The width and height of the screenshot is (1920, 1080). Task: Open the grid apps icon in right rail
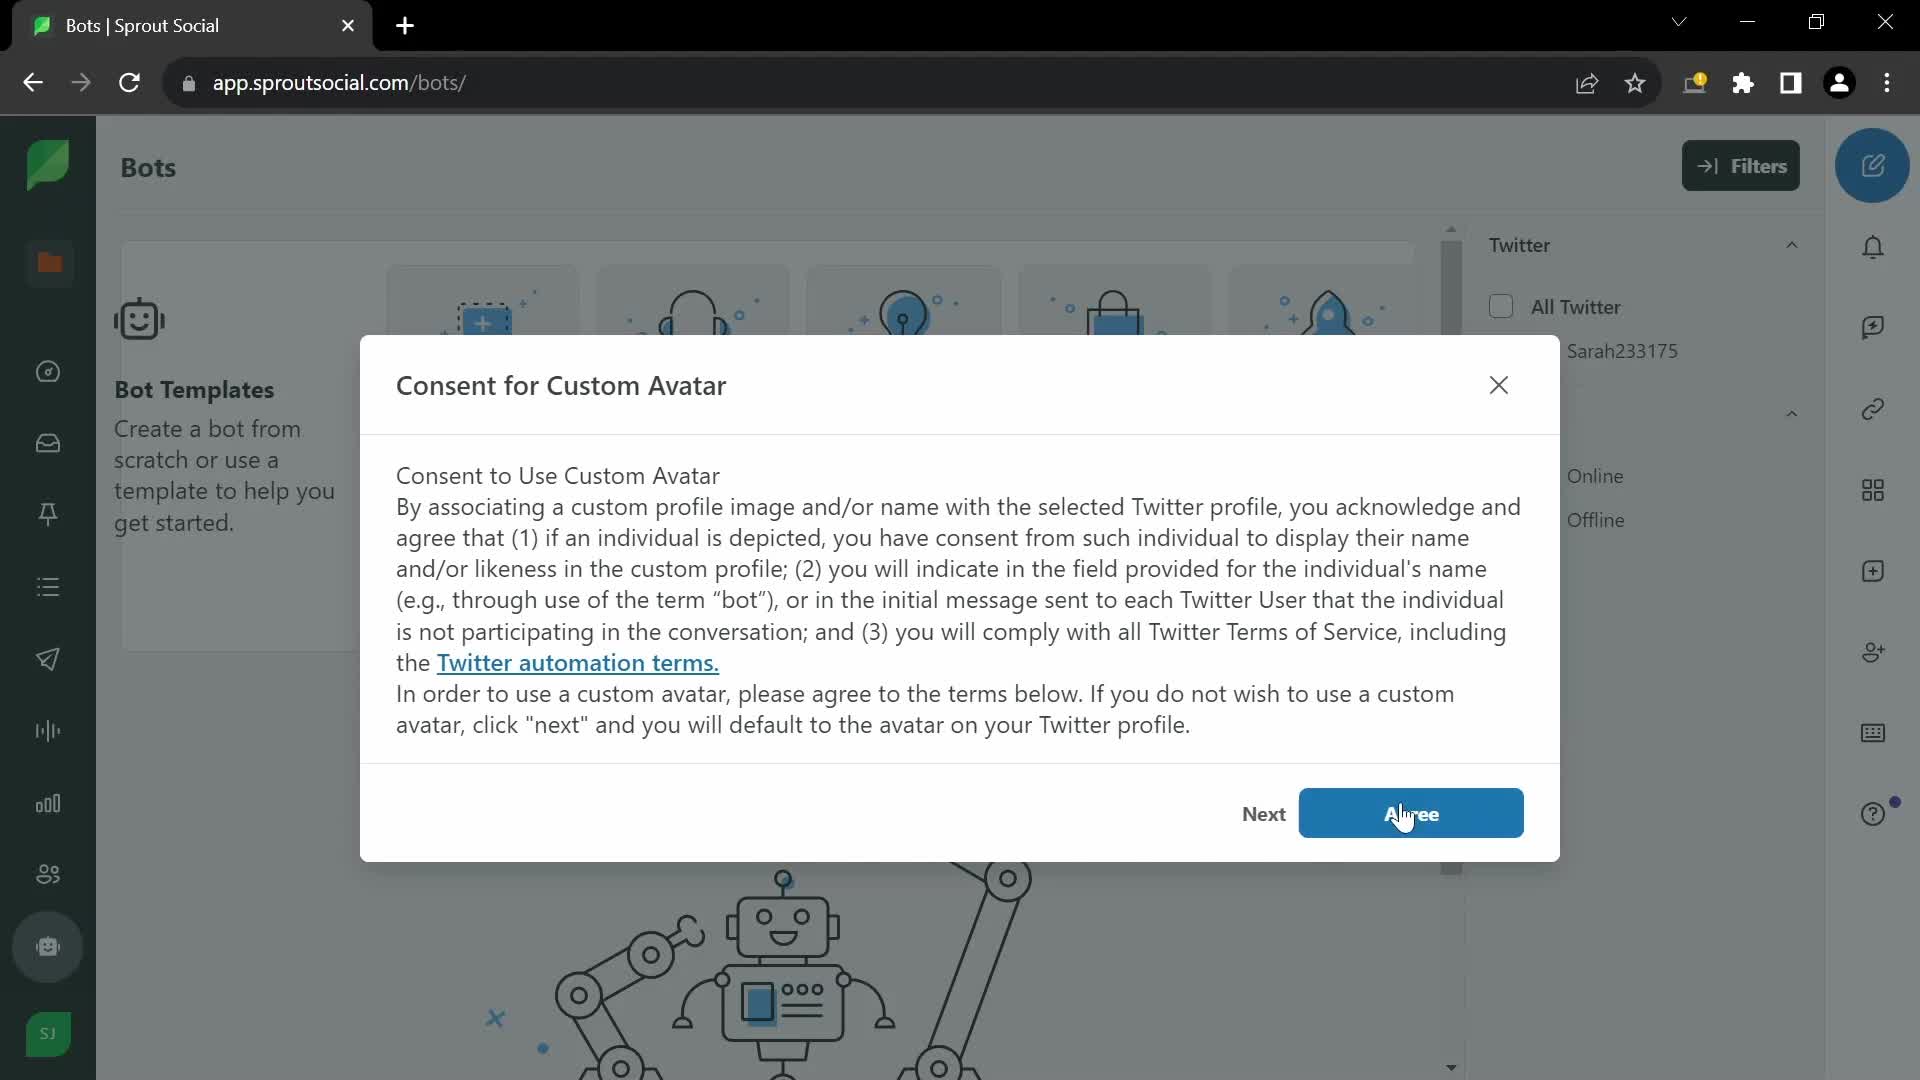(x=1872, y=490)
